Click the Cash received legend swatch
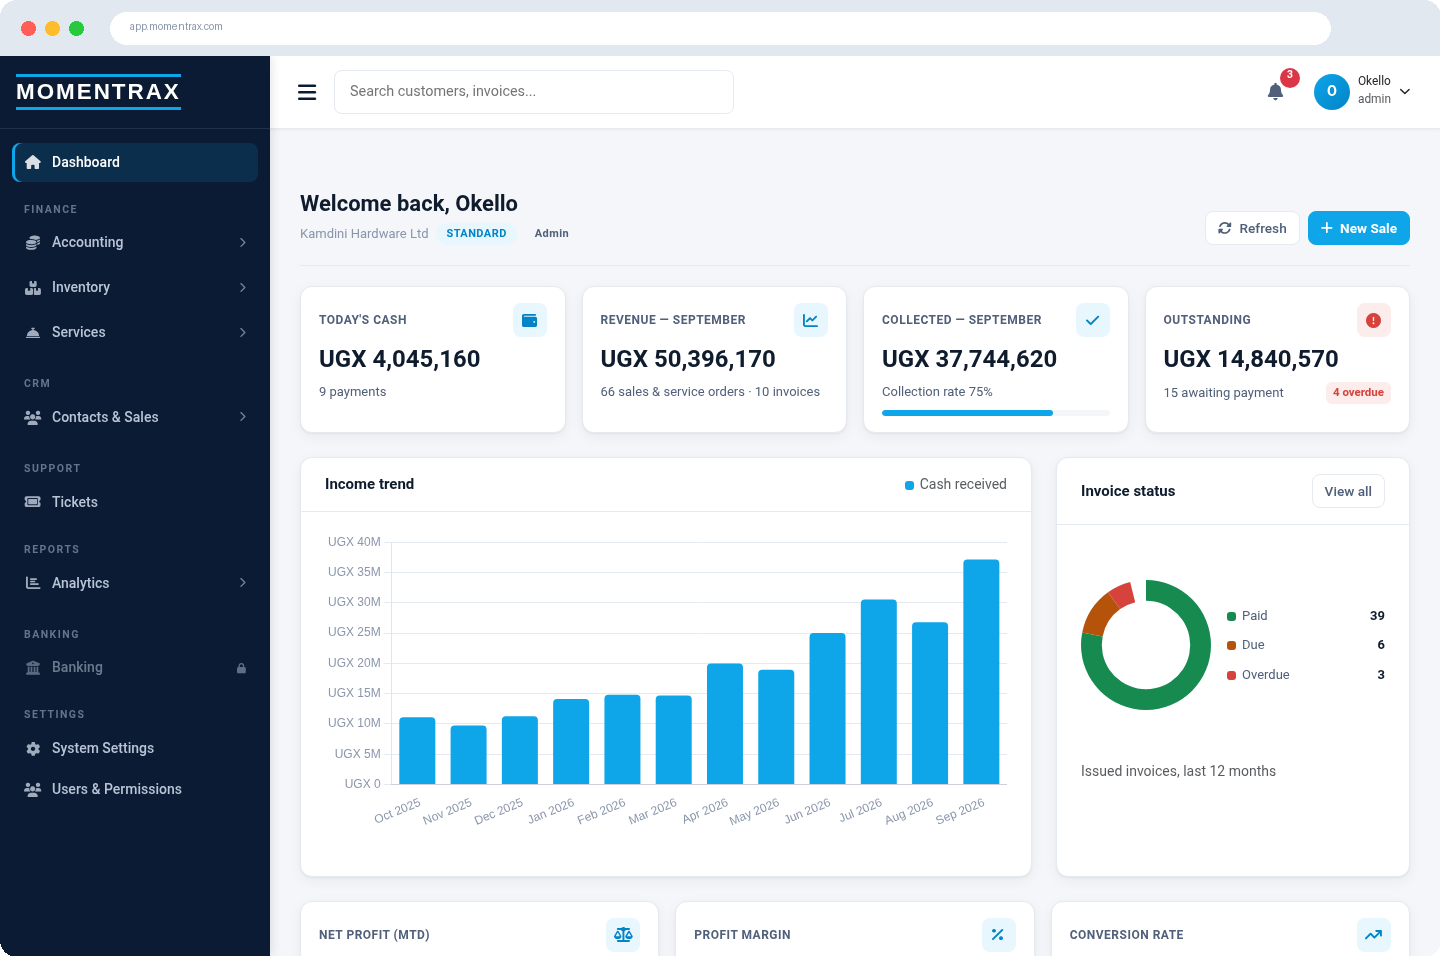Image resolution: width=1440 pixels, height=956 pixels. click(909, 485)
